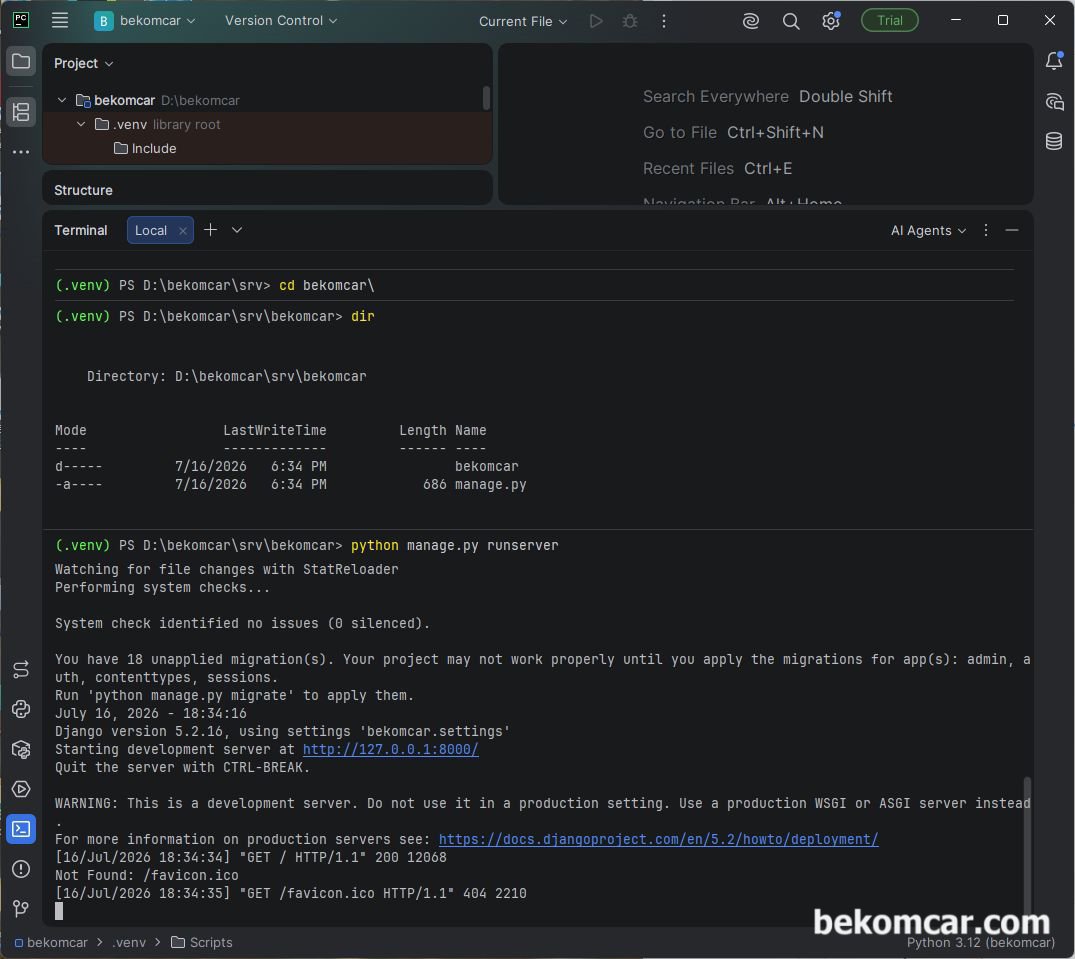Click 'manage.py' in dir listing

click(490, 485)
